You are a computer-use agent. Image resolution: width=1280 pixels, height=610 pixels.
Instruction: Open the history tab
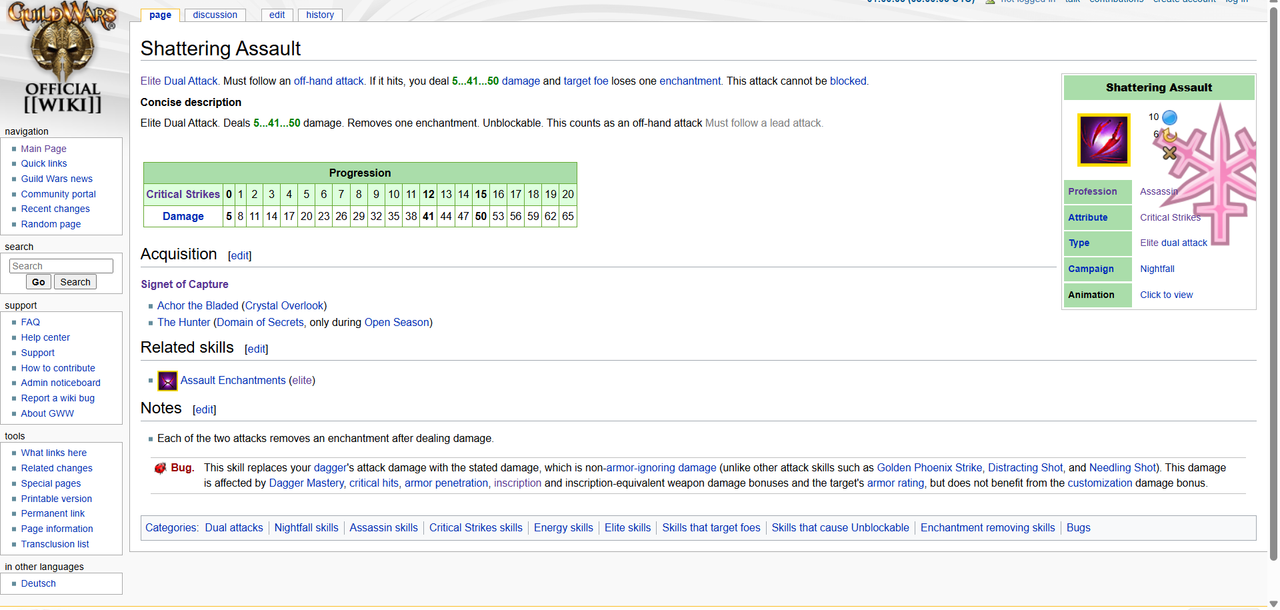coord(320,15)
